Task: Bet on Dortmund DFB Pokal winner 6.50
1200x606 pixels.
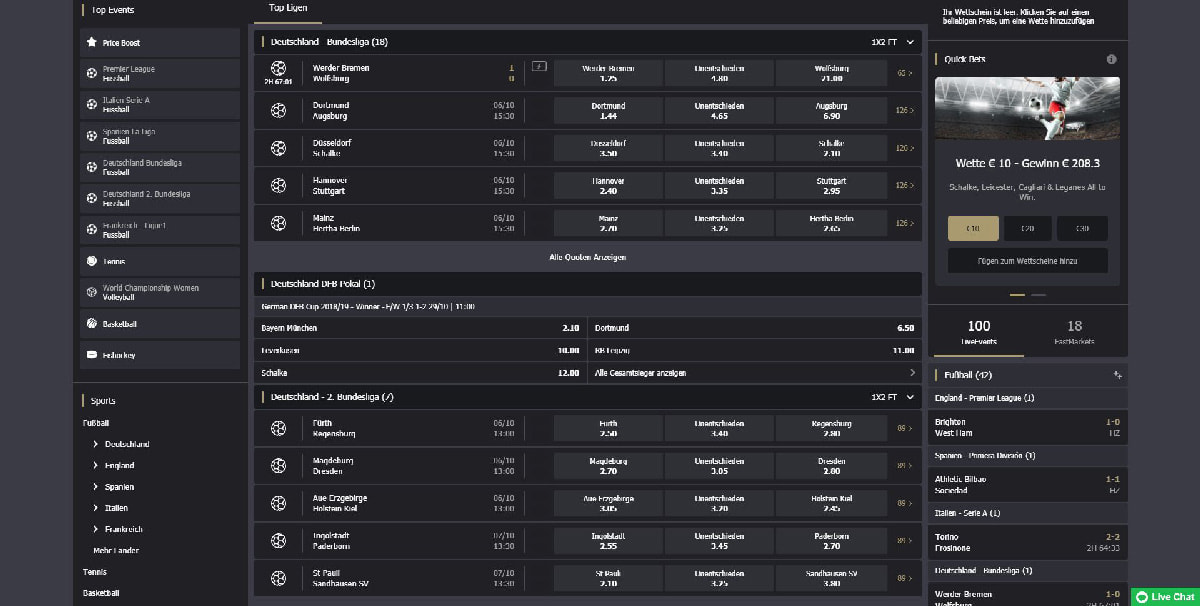Action: pos(755,328)
